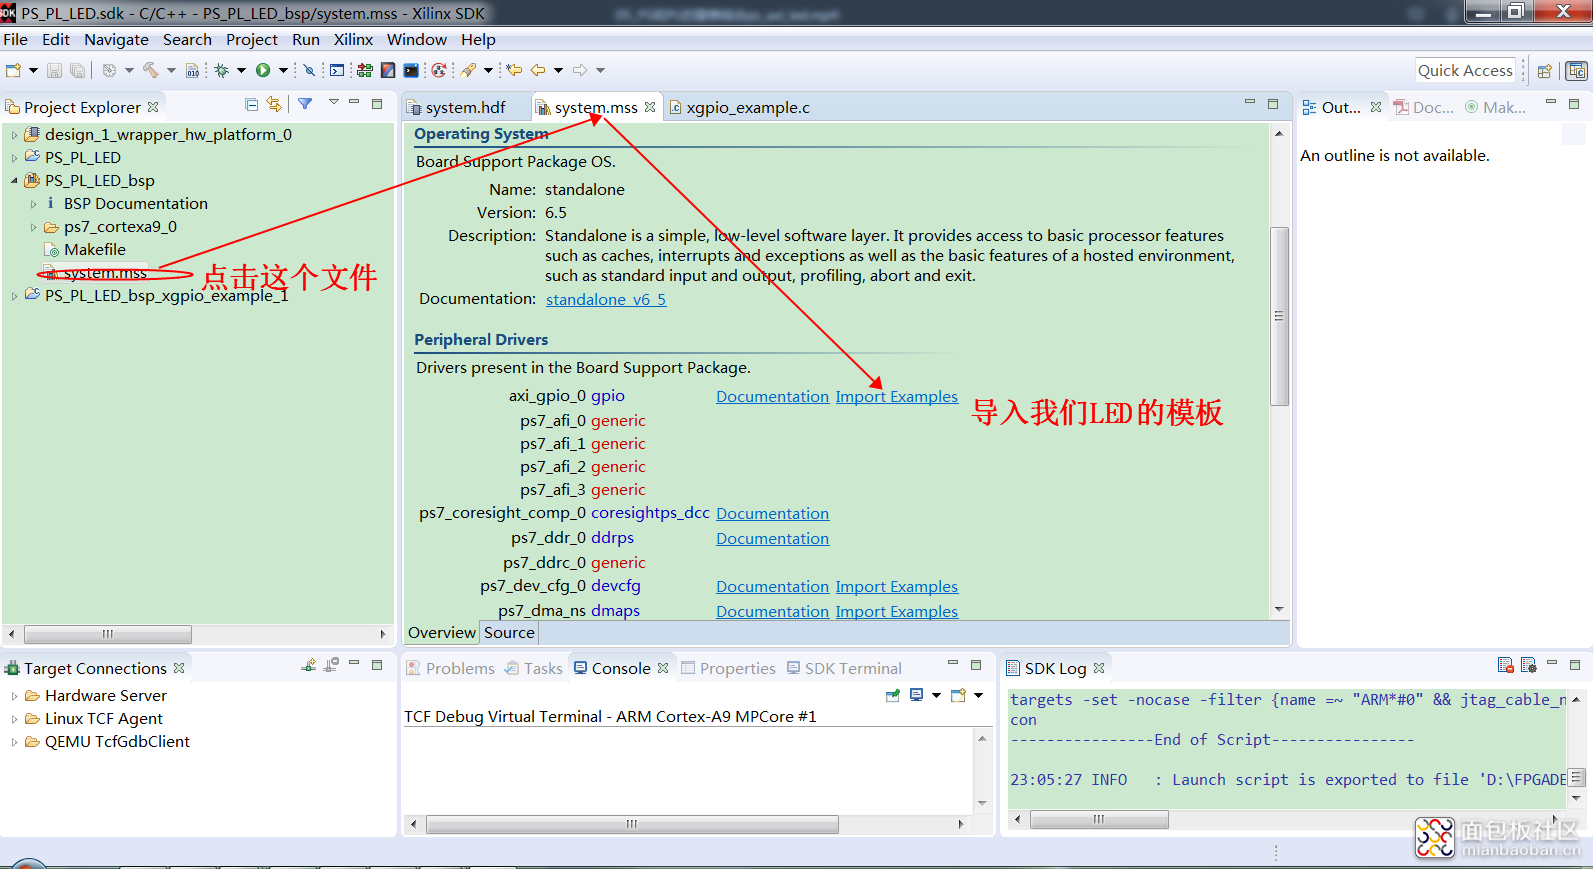Open the Build dropdown arrow

coord(171,70)
